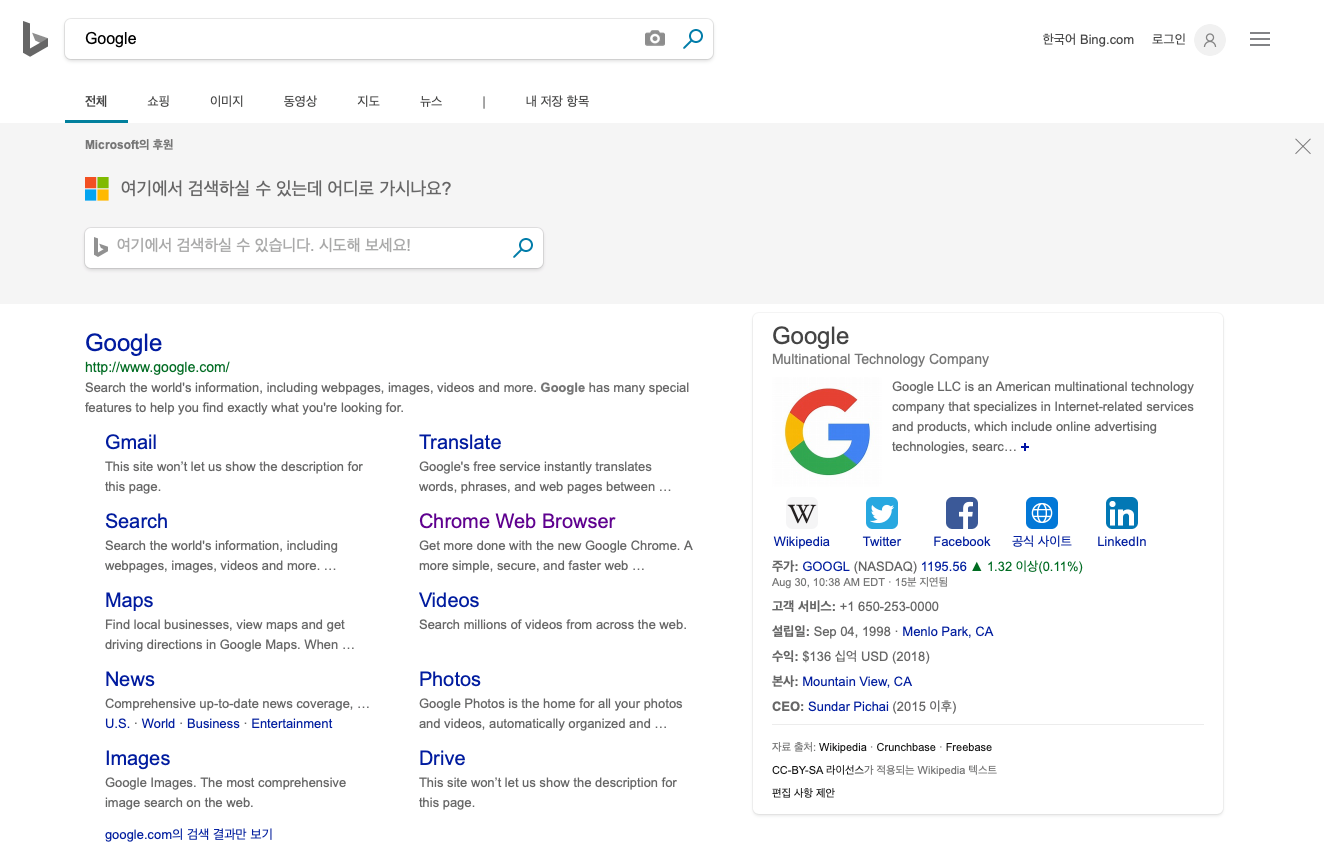Click the Freebase data source link
This screenshot has height=861, width=1324.
[x=969, y=747]
